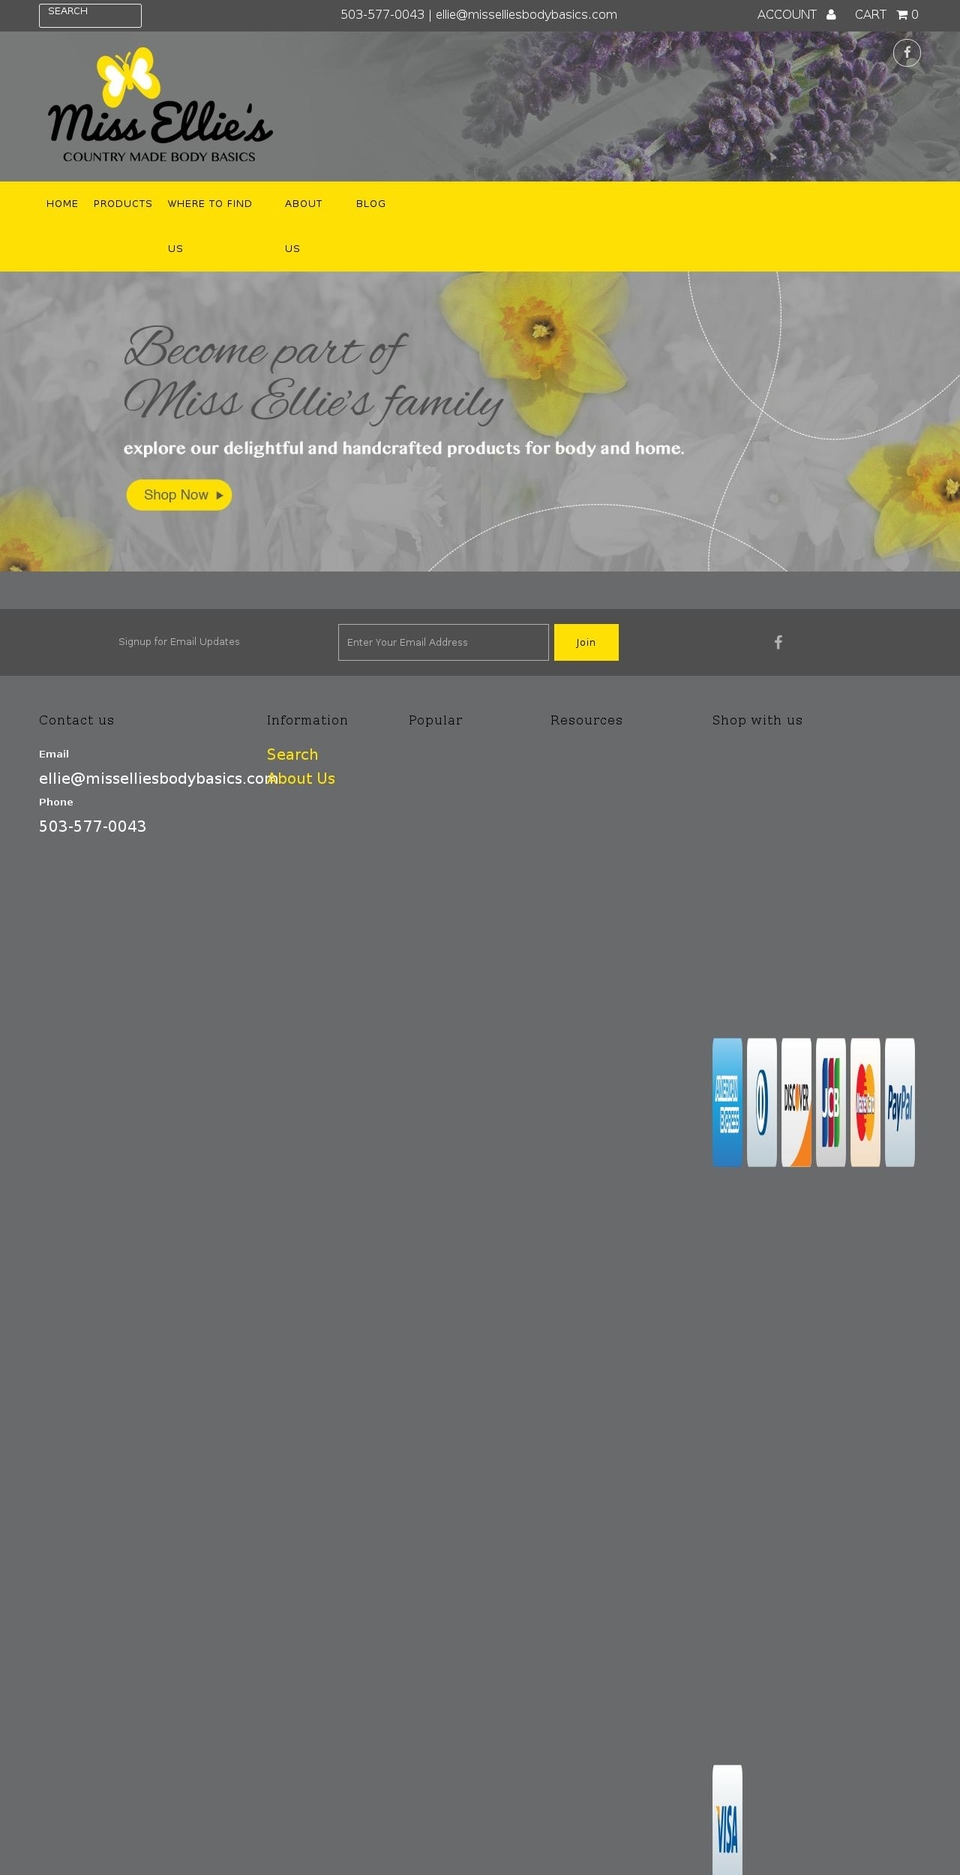The width and height of the screenshot is (960, 1875).
Task: Click the phone number in the top bar
Action: tap(382, 15)
